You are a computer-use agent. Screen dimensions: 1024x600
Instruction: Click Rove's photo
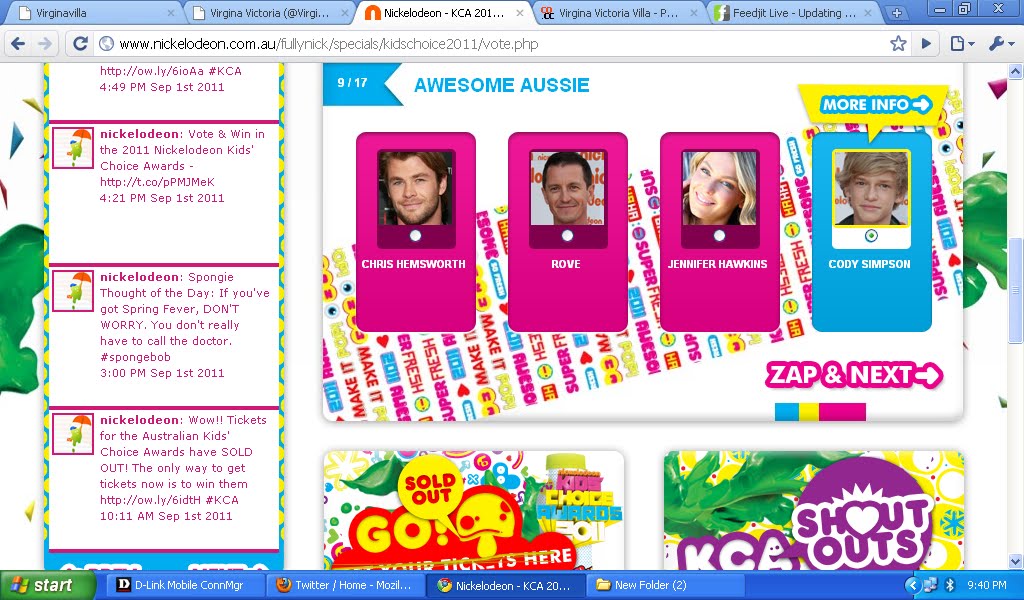click(x=568, y=189)
